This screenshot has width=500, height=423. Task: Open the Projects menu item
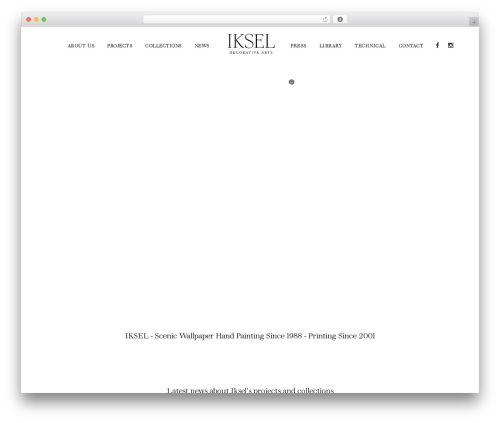point(120,46)
